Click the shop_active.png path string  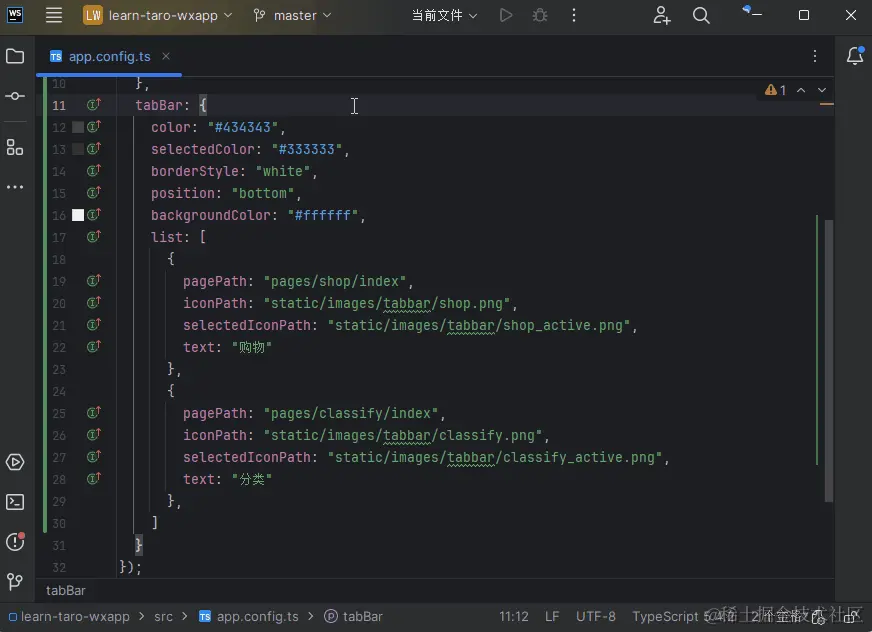tap(479, 325)
